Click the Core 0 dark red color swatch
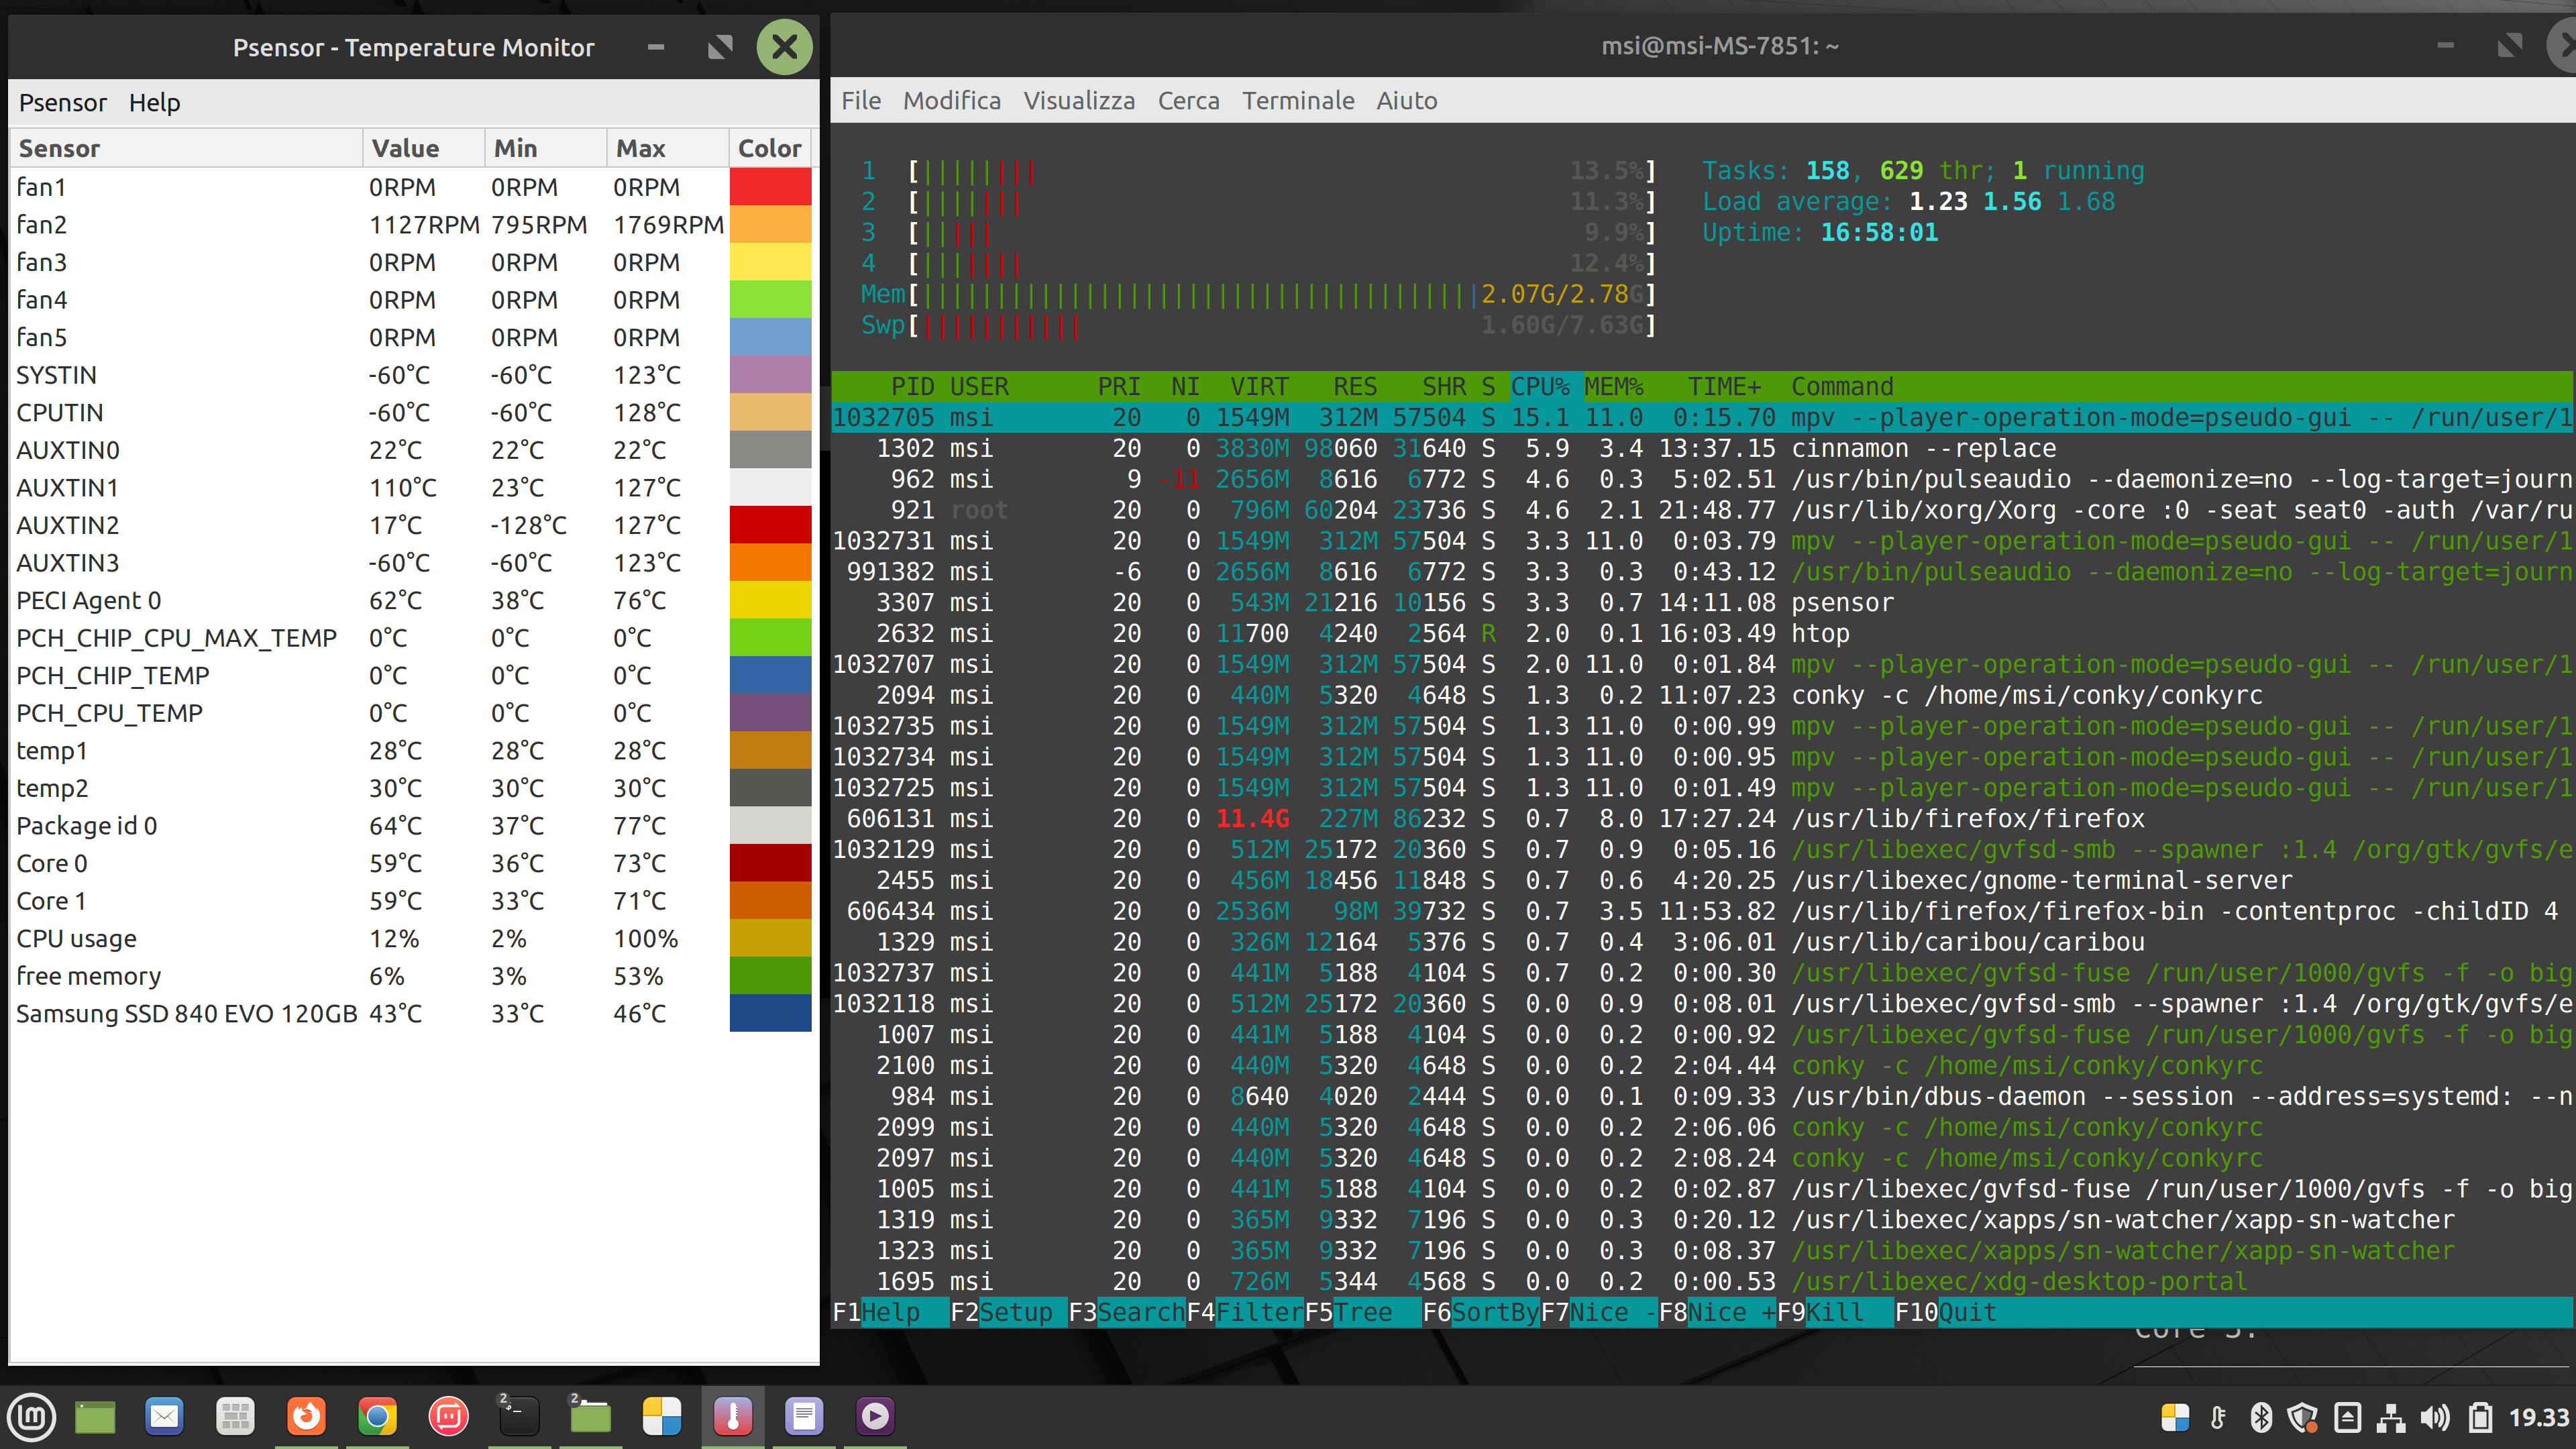 click(x=770, y=863)
